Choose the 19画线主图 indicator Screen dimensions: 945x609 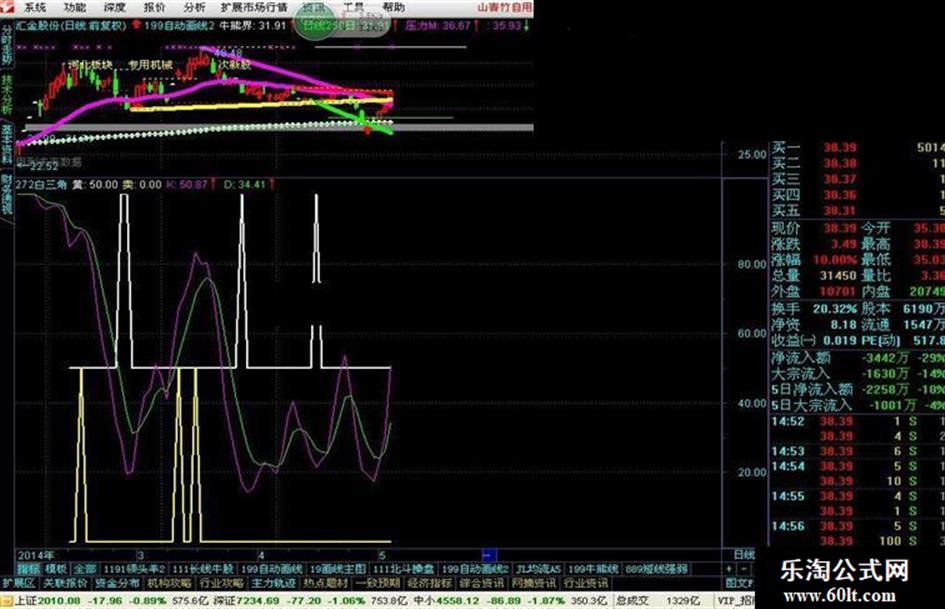(x=338, y=569)
